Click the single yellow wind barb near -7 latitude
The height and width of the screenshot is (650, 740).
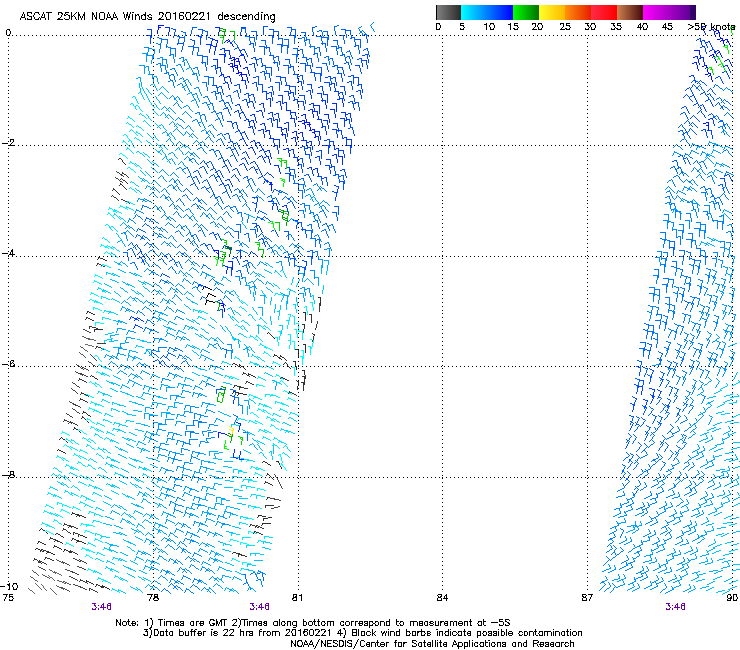coord(231,431)
